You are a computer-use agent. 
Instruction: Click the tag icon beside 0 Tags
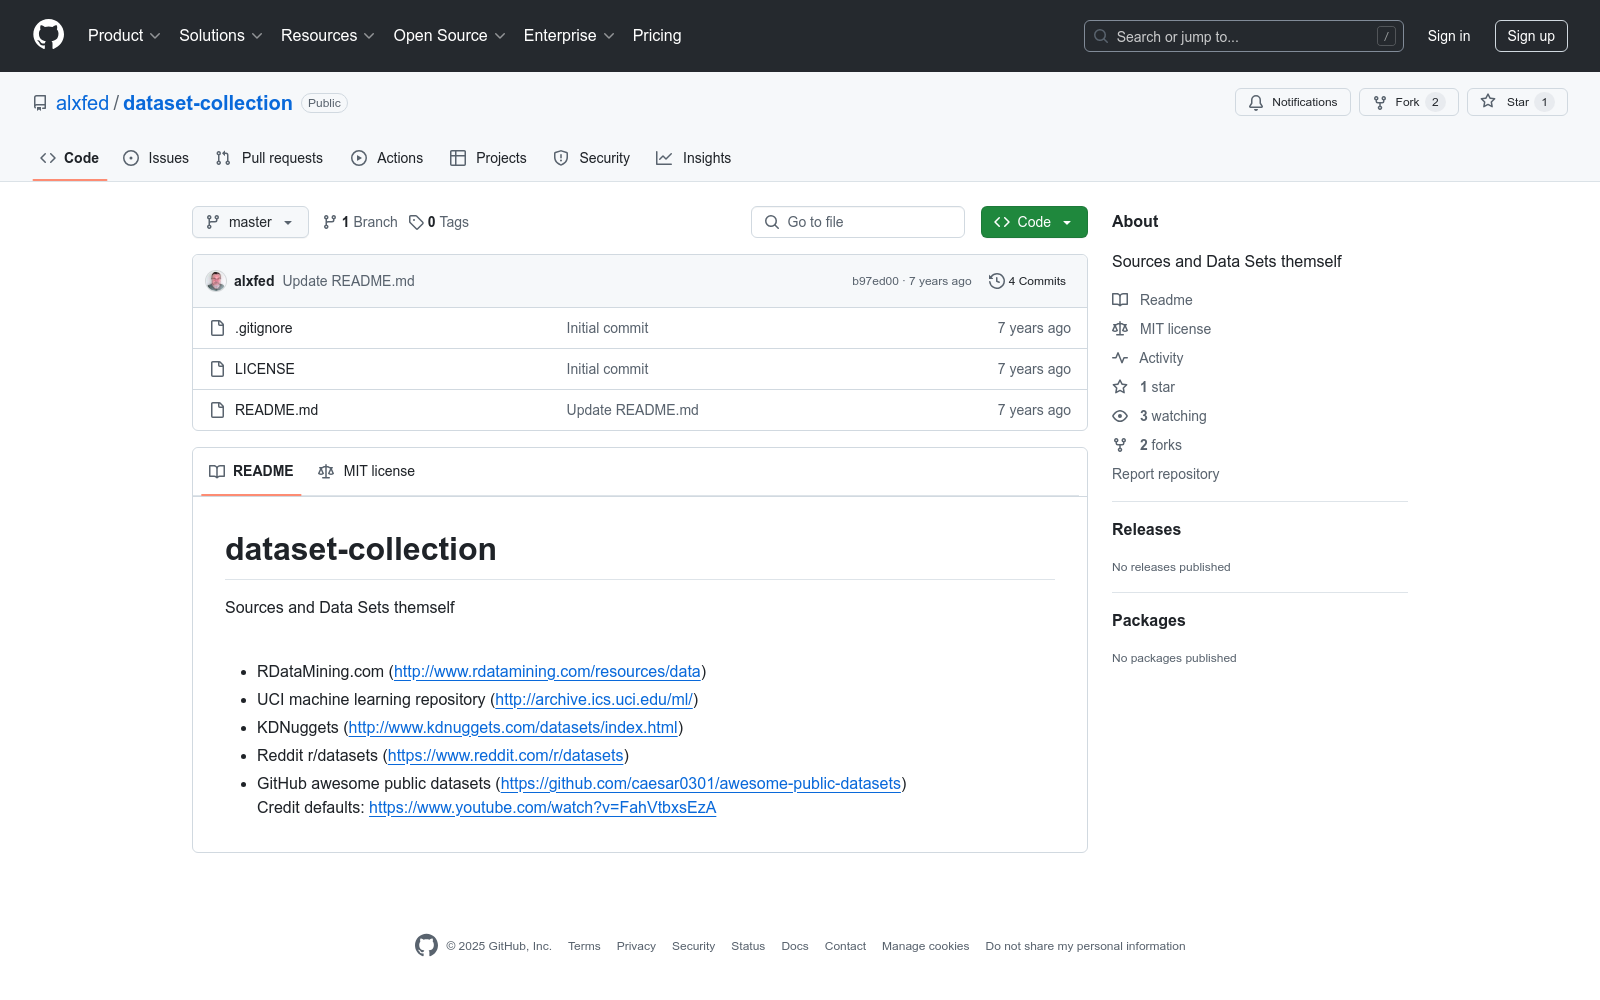click(416, 222)
